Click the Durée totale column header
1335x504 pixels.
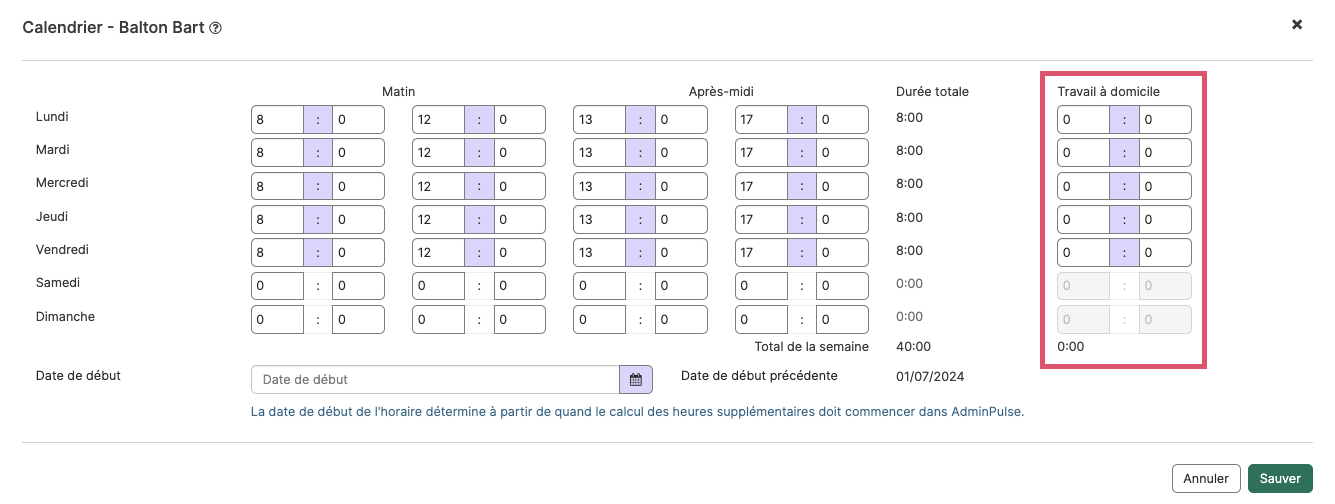(x=932, y=92)
